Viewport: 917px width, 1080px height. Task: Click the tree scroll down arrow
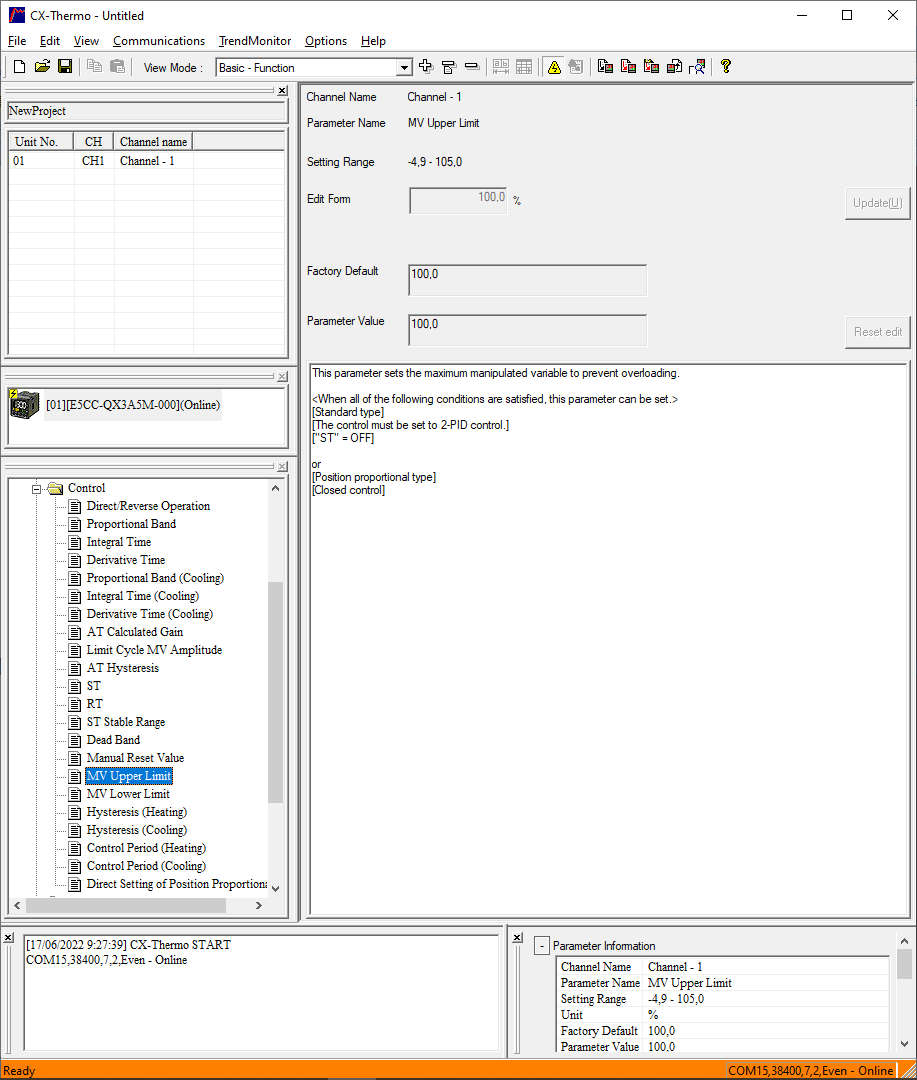(276, 889)
